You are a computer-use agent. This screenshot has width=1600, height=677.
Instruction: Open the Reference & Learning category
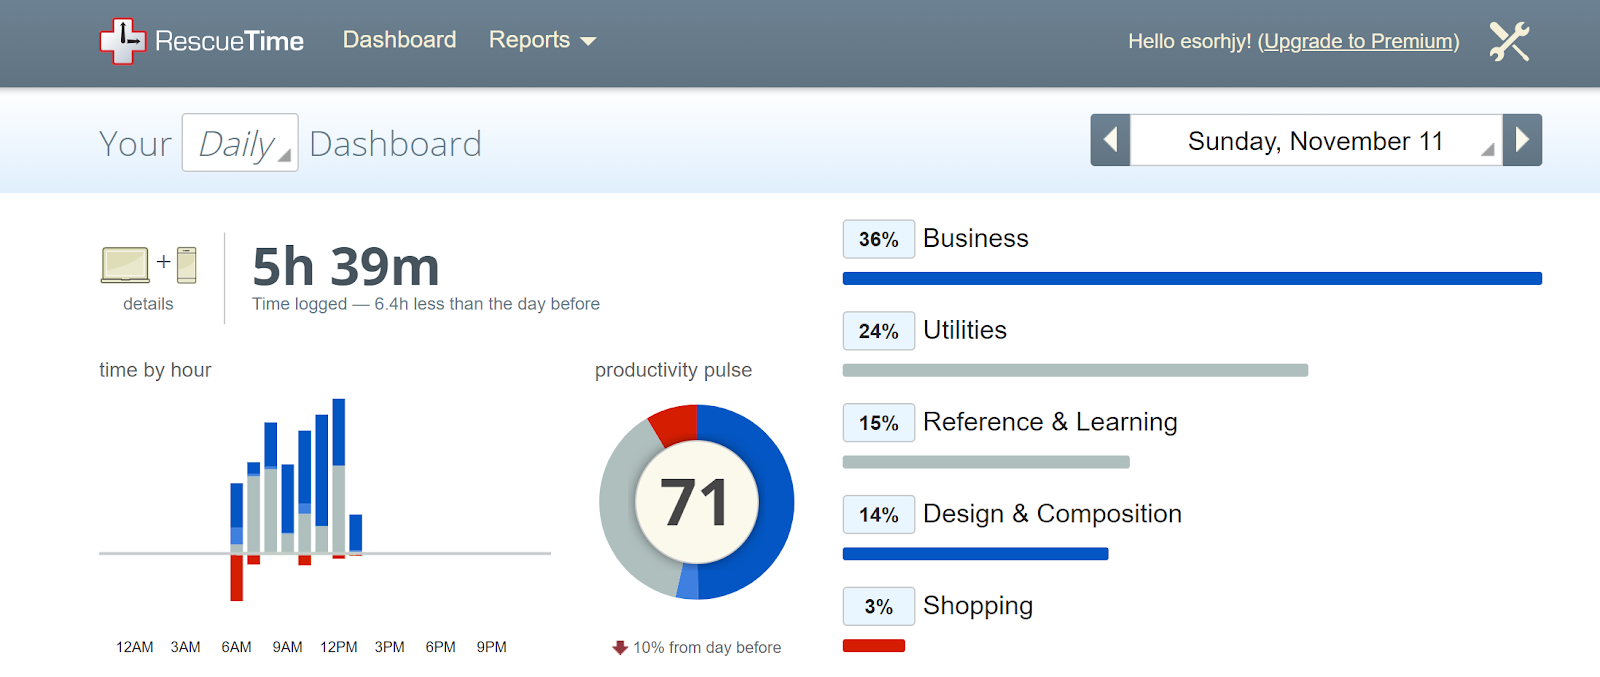click(1050, 422)
